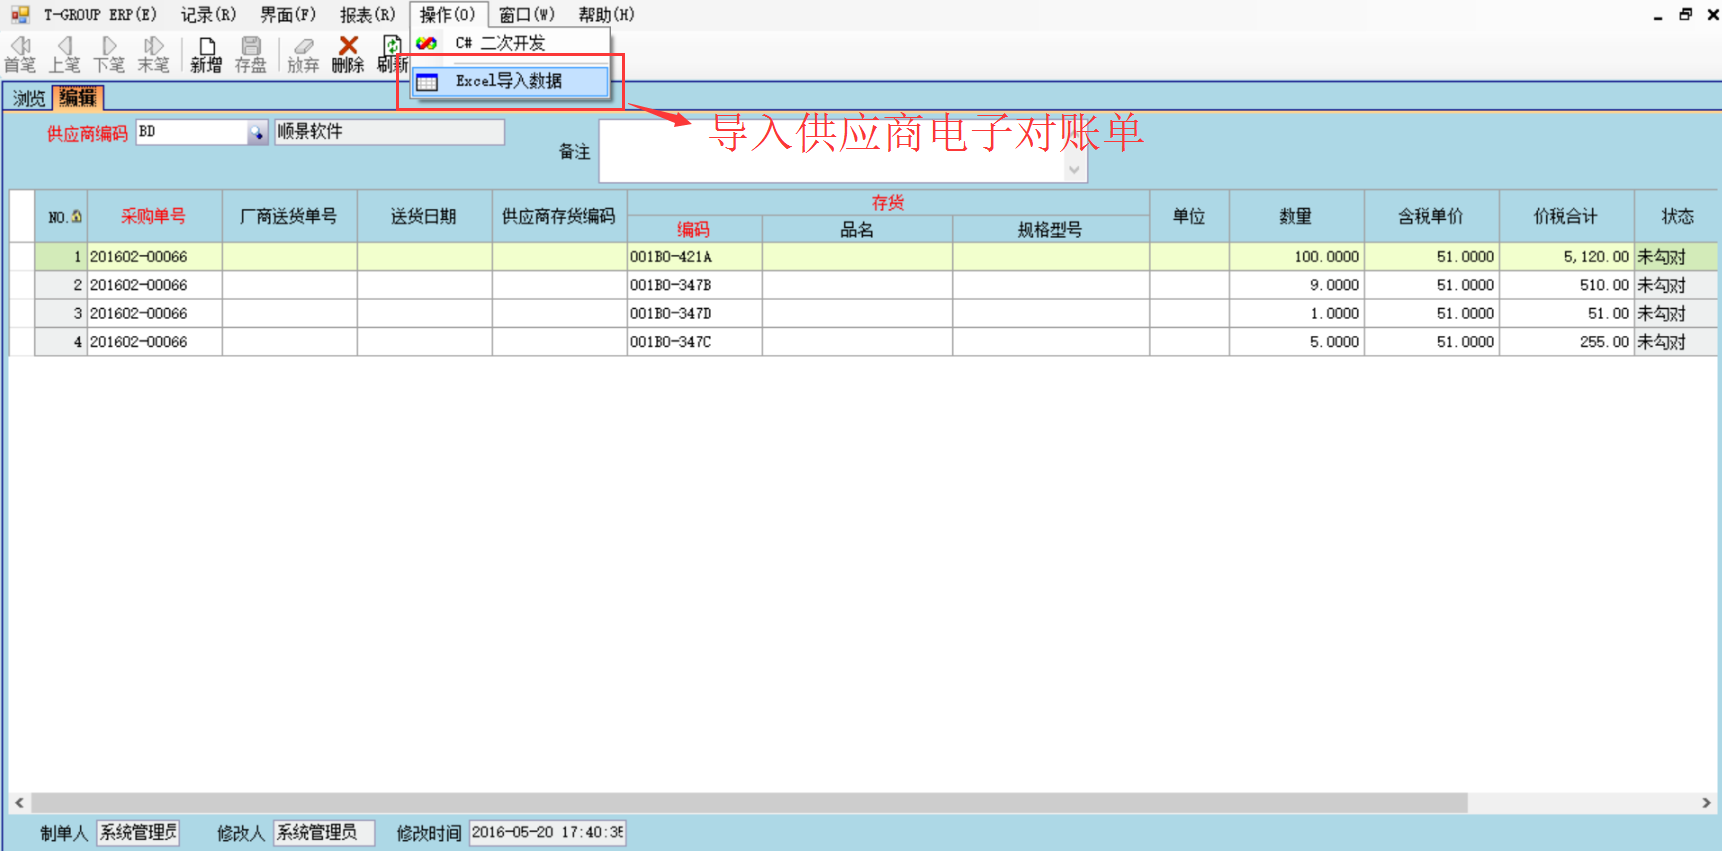Click supplier code field BD
1722x851 pixels.
point(192,132)
